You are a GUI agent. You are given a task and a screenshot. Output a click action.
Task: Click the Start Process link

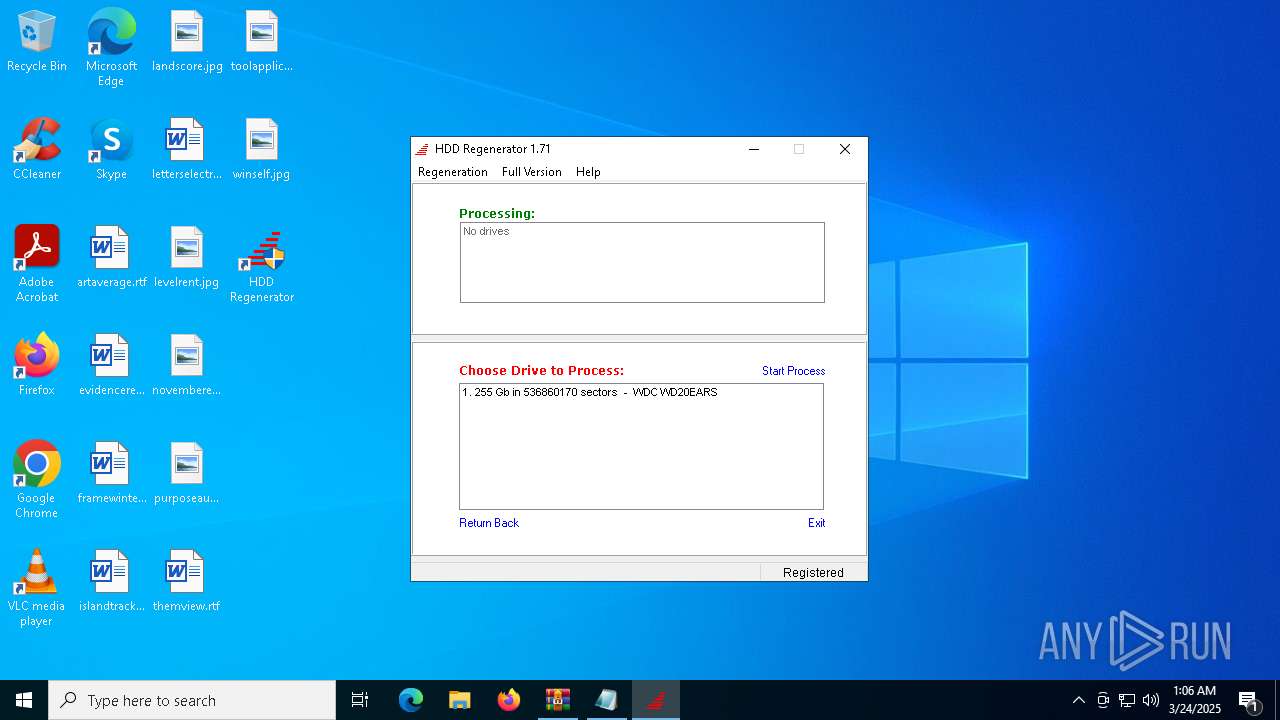pyautogui.click(x=793, y=371)
